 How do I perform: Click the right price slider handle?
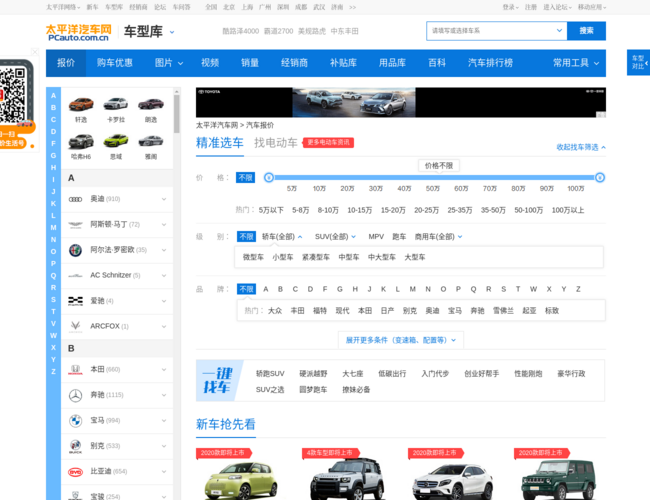(x=599, y=178)
